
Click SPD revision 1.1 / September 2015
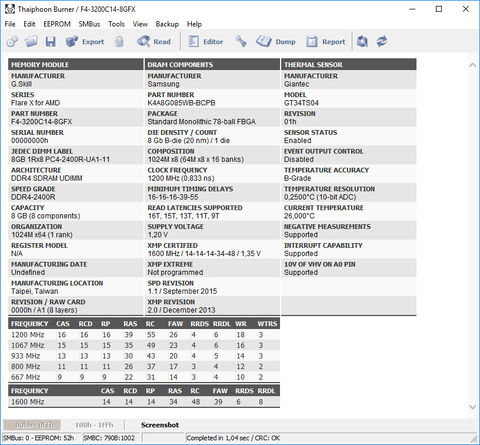click(x=182, y=291)
